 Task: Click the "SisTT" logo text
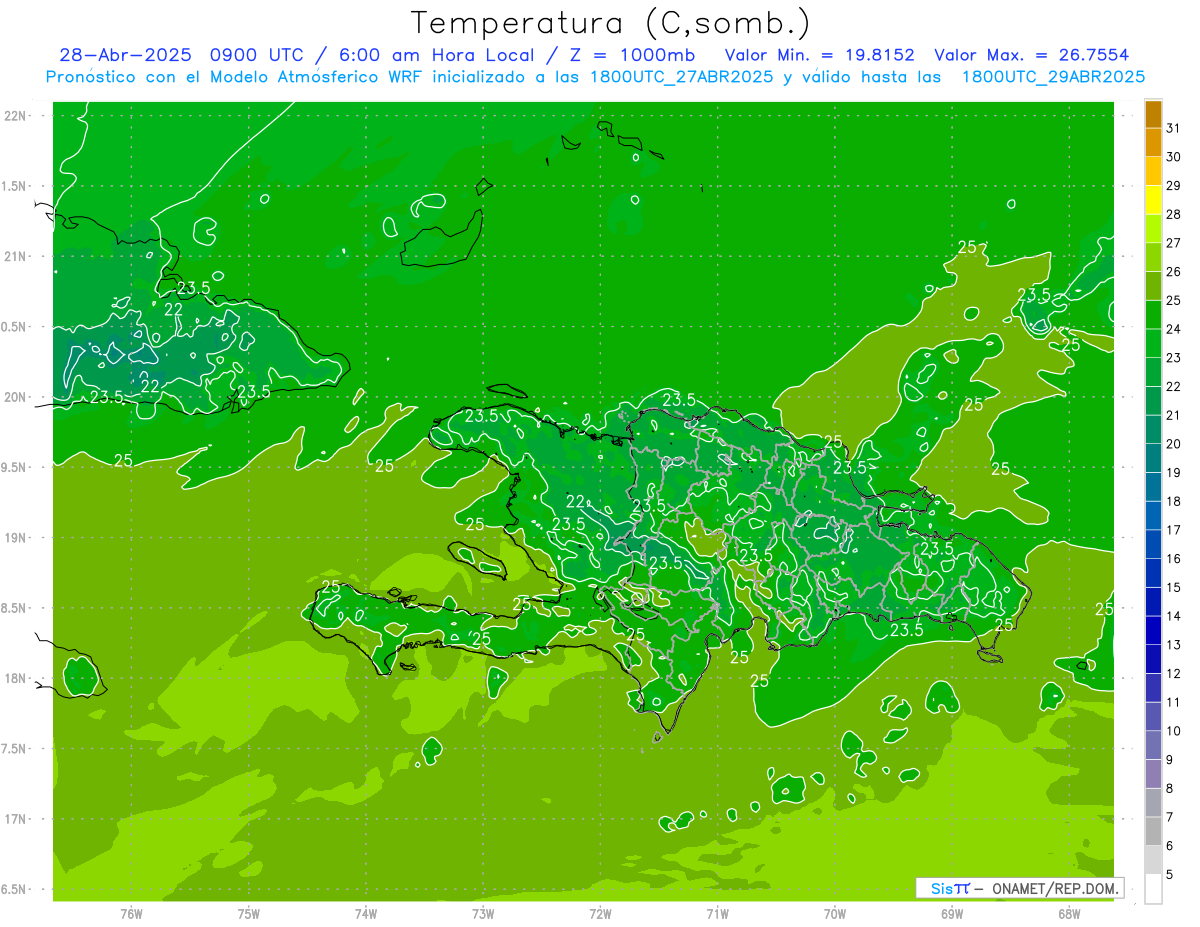950,888
